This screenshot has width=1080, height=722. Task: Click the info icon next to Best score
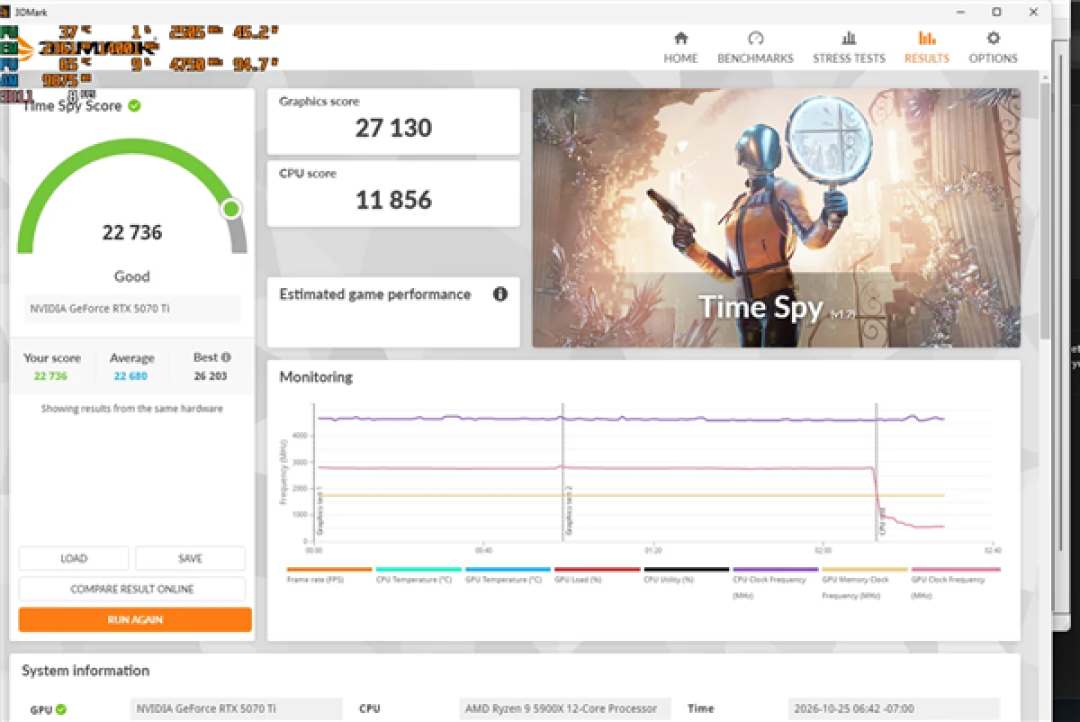(x=226, y=357)
